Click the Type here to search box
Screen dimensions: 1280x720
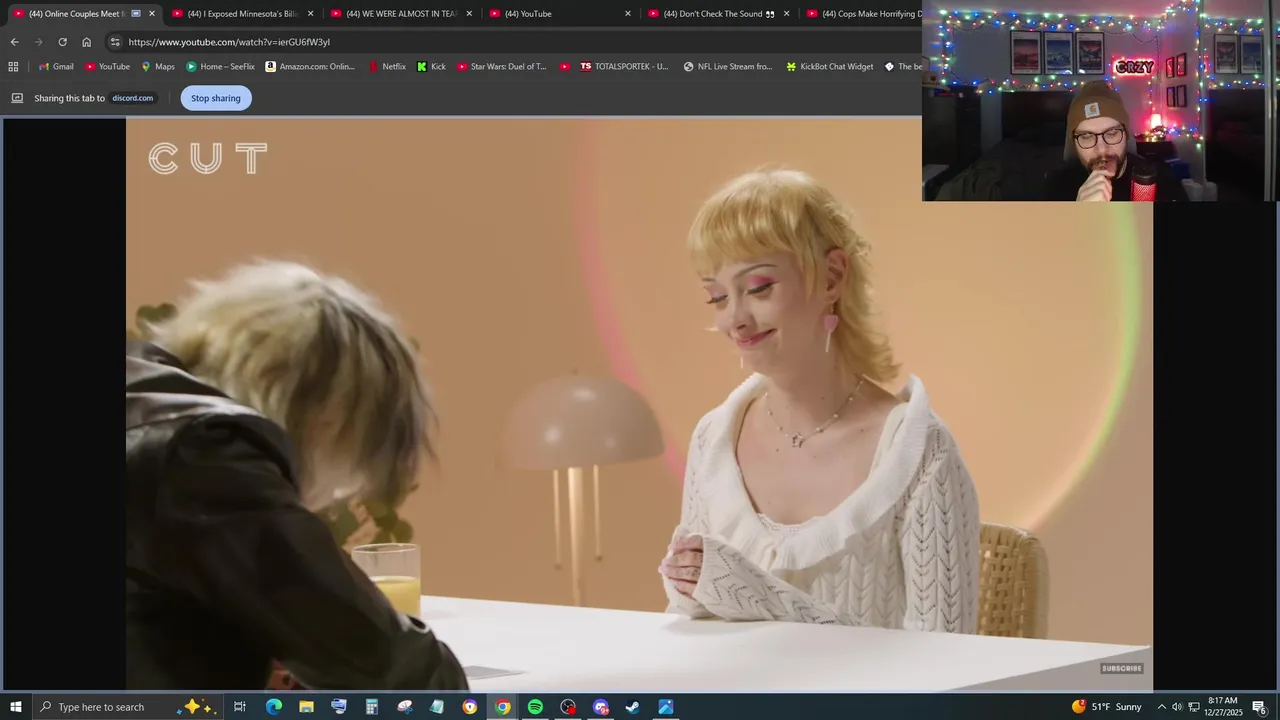(128, 707)
